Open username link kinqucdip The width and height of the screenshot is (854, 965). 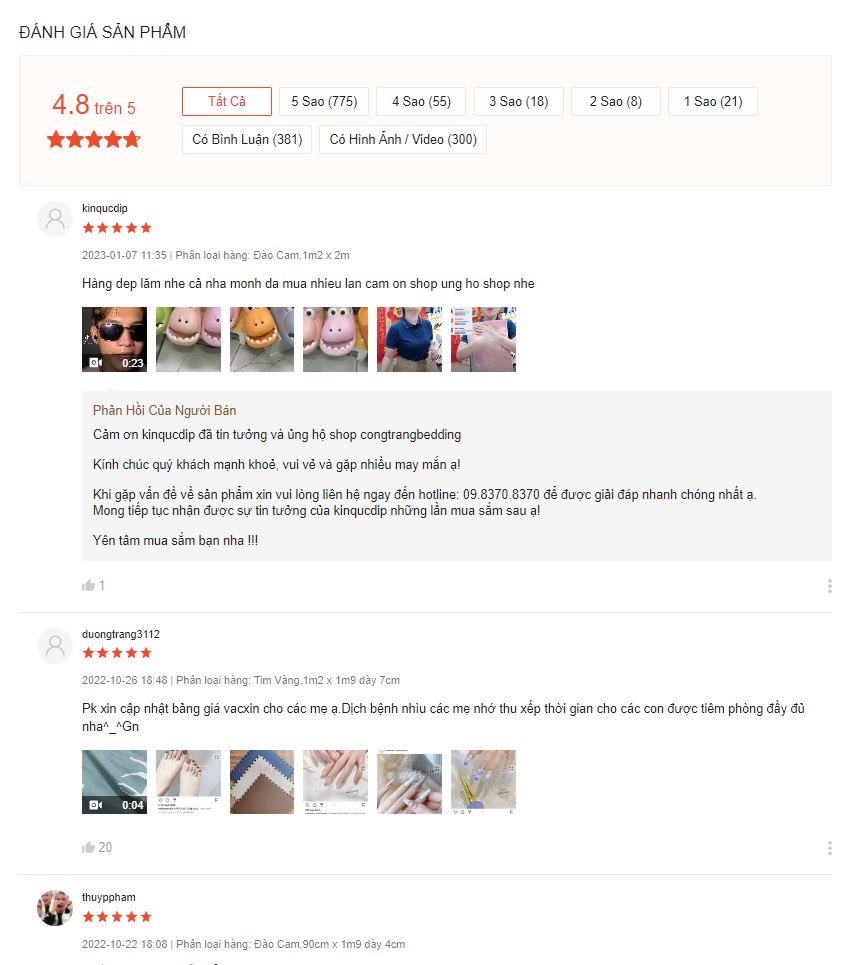click(105, 208)
